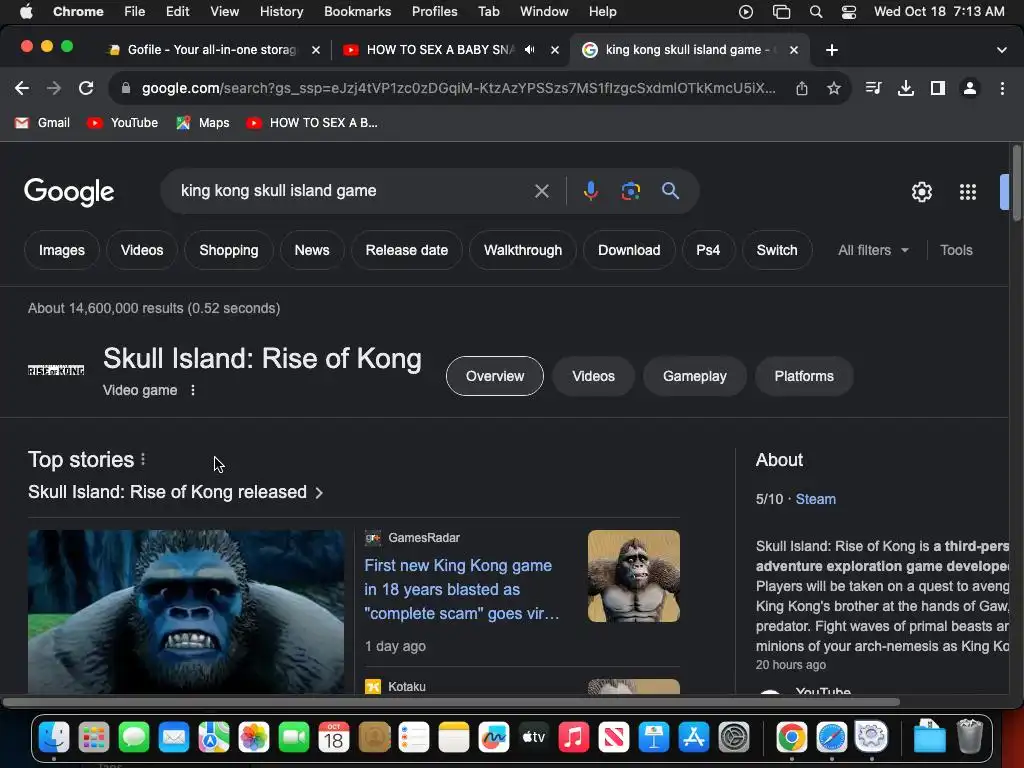Filter results by Images
1024x768 pixels.
[62, 250]
